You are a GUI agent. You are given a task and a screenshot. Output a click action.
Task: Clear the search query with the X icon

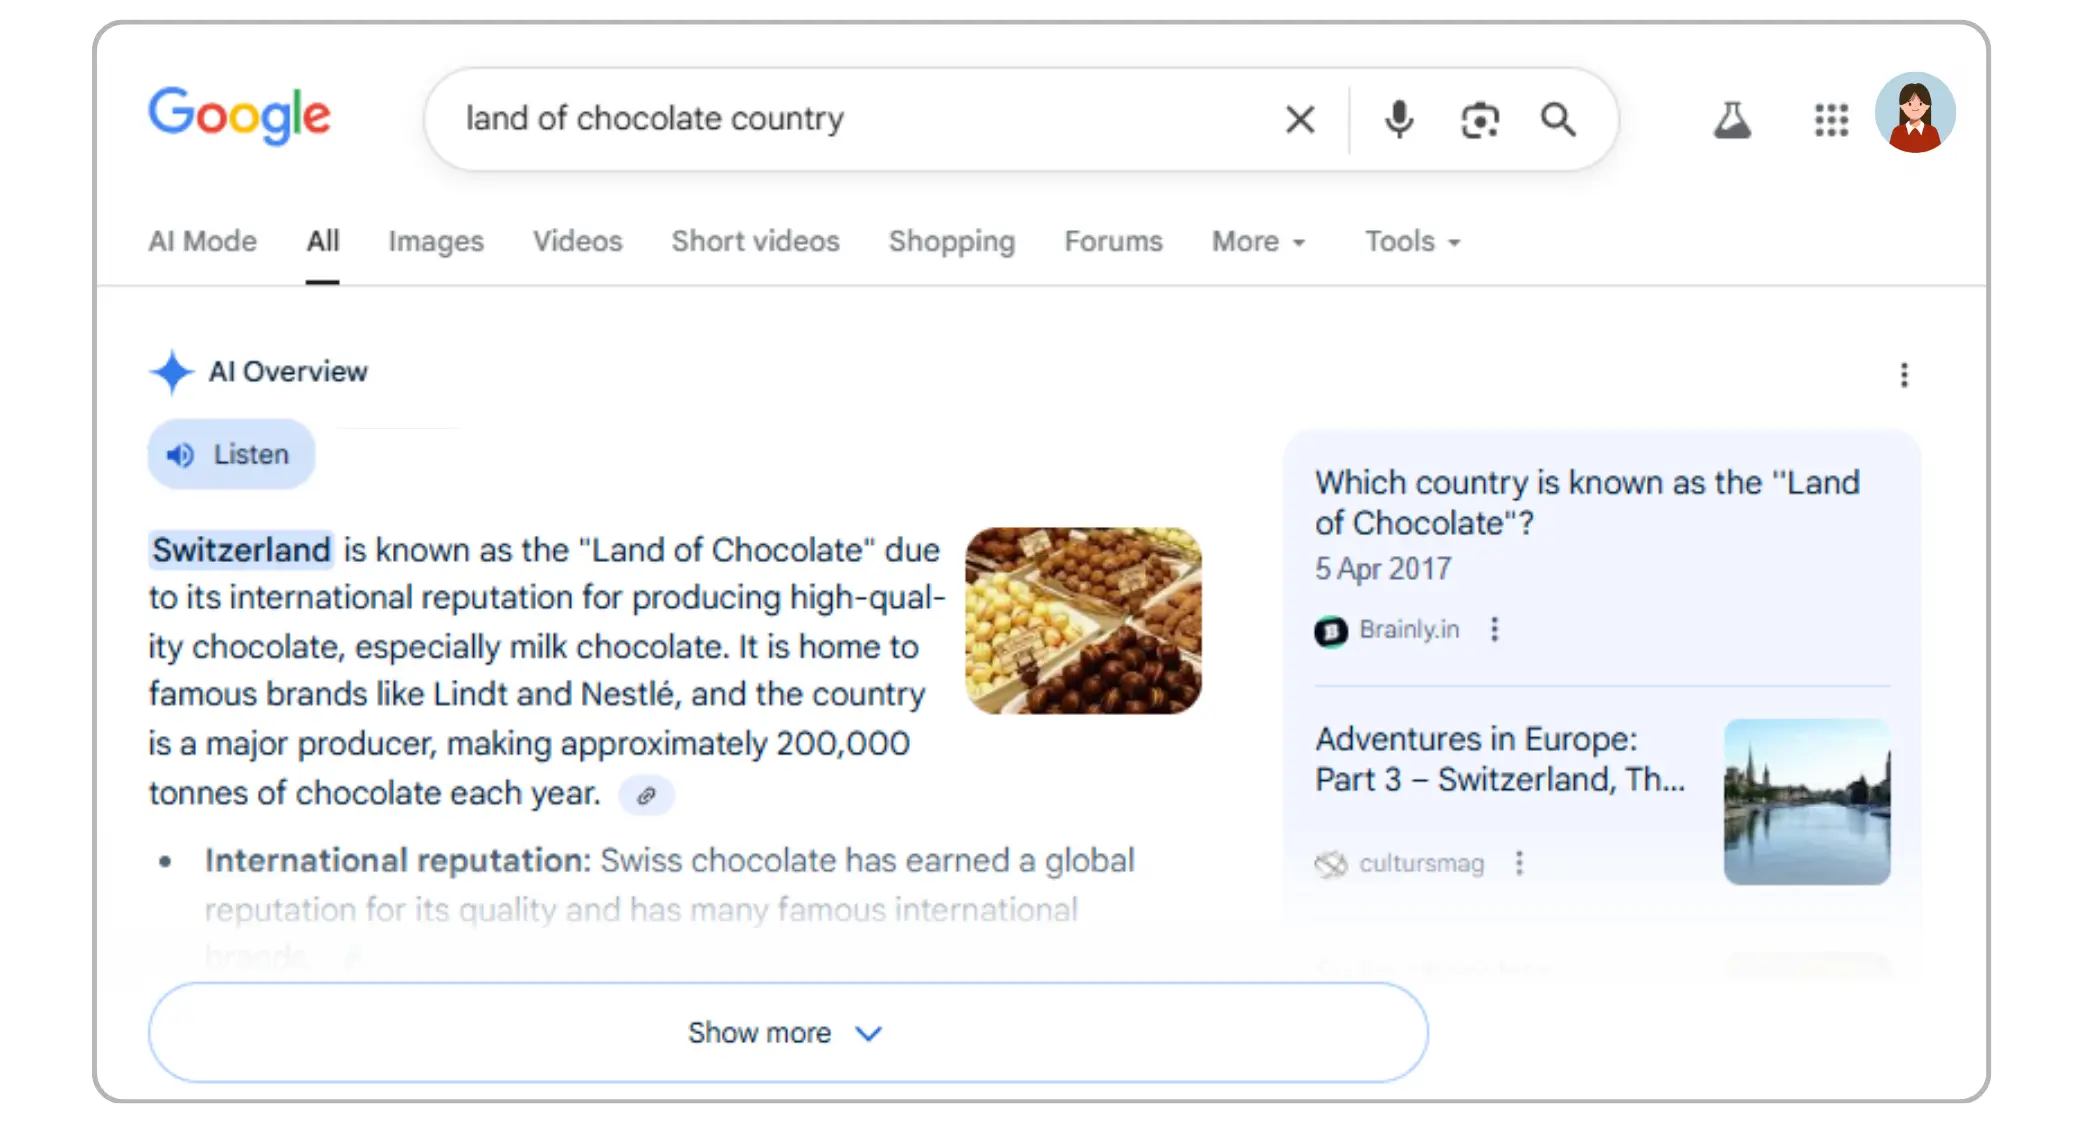coord(1299,119)
